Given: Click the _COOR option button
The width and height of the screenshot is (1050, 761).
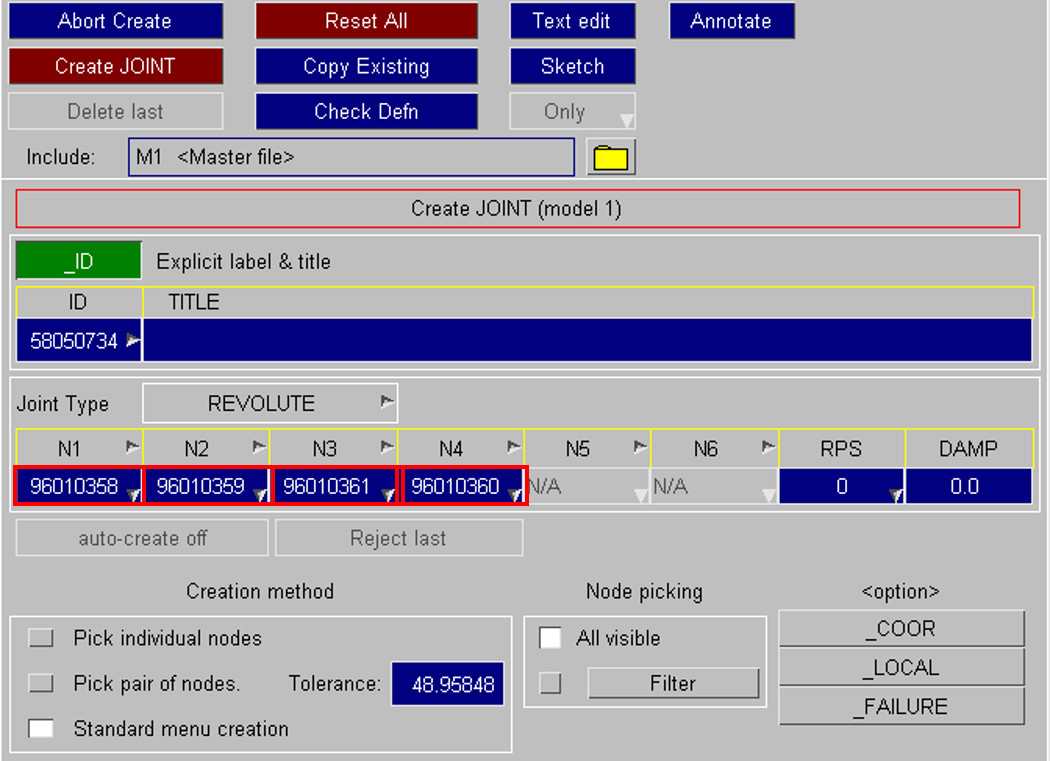Looking at the screenshot, I should click(901, 628).
